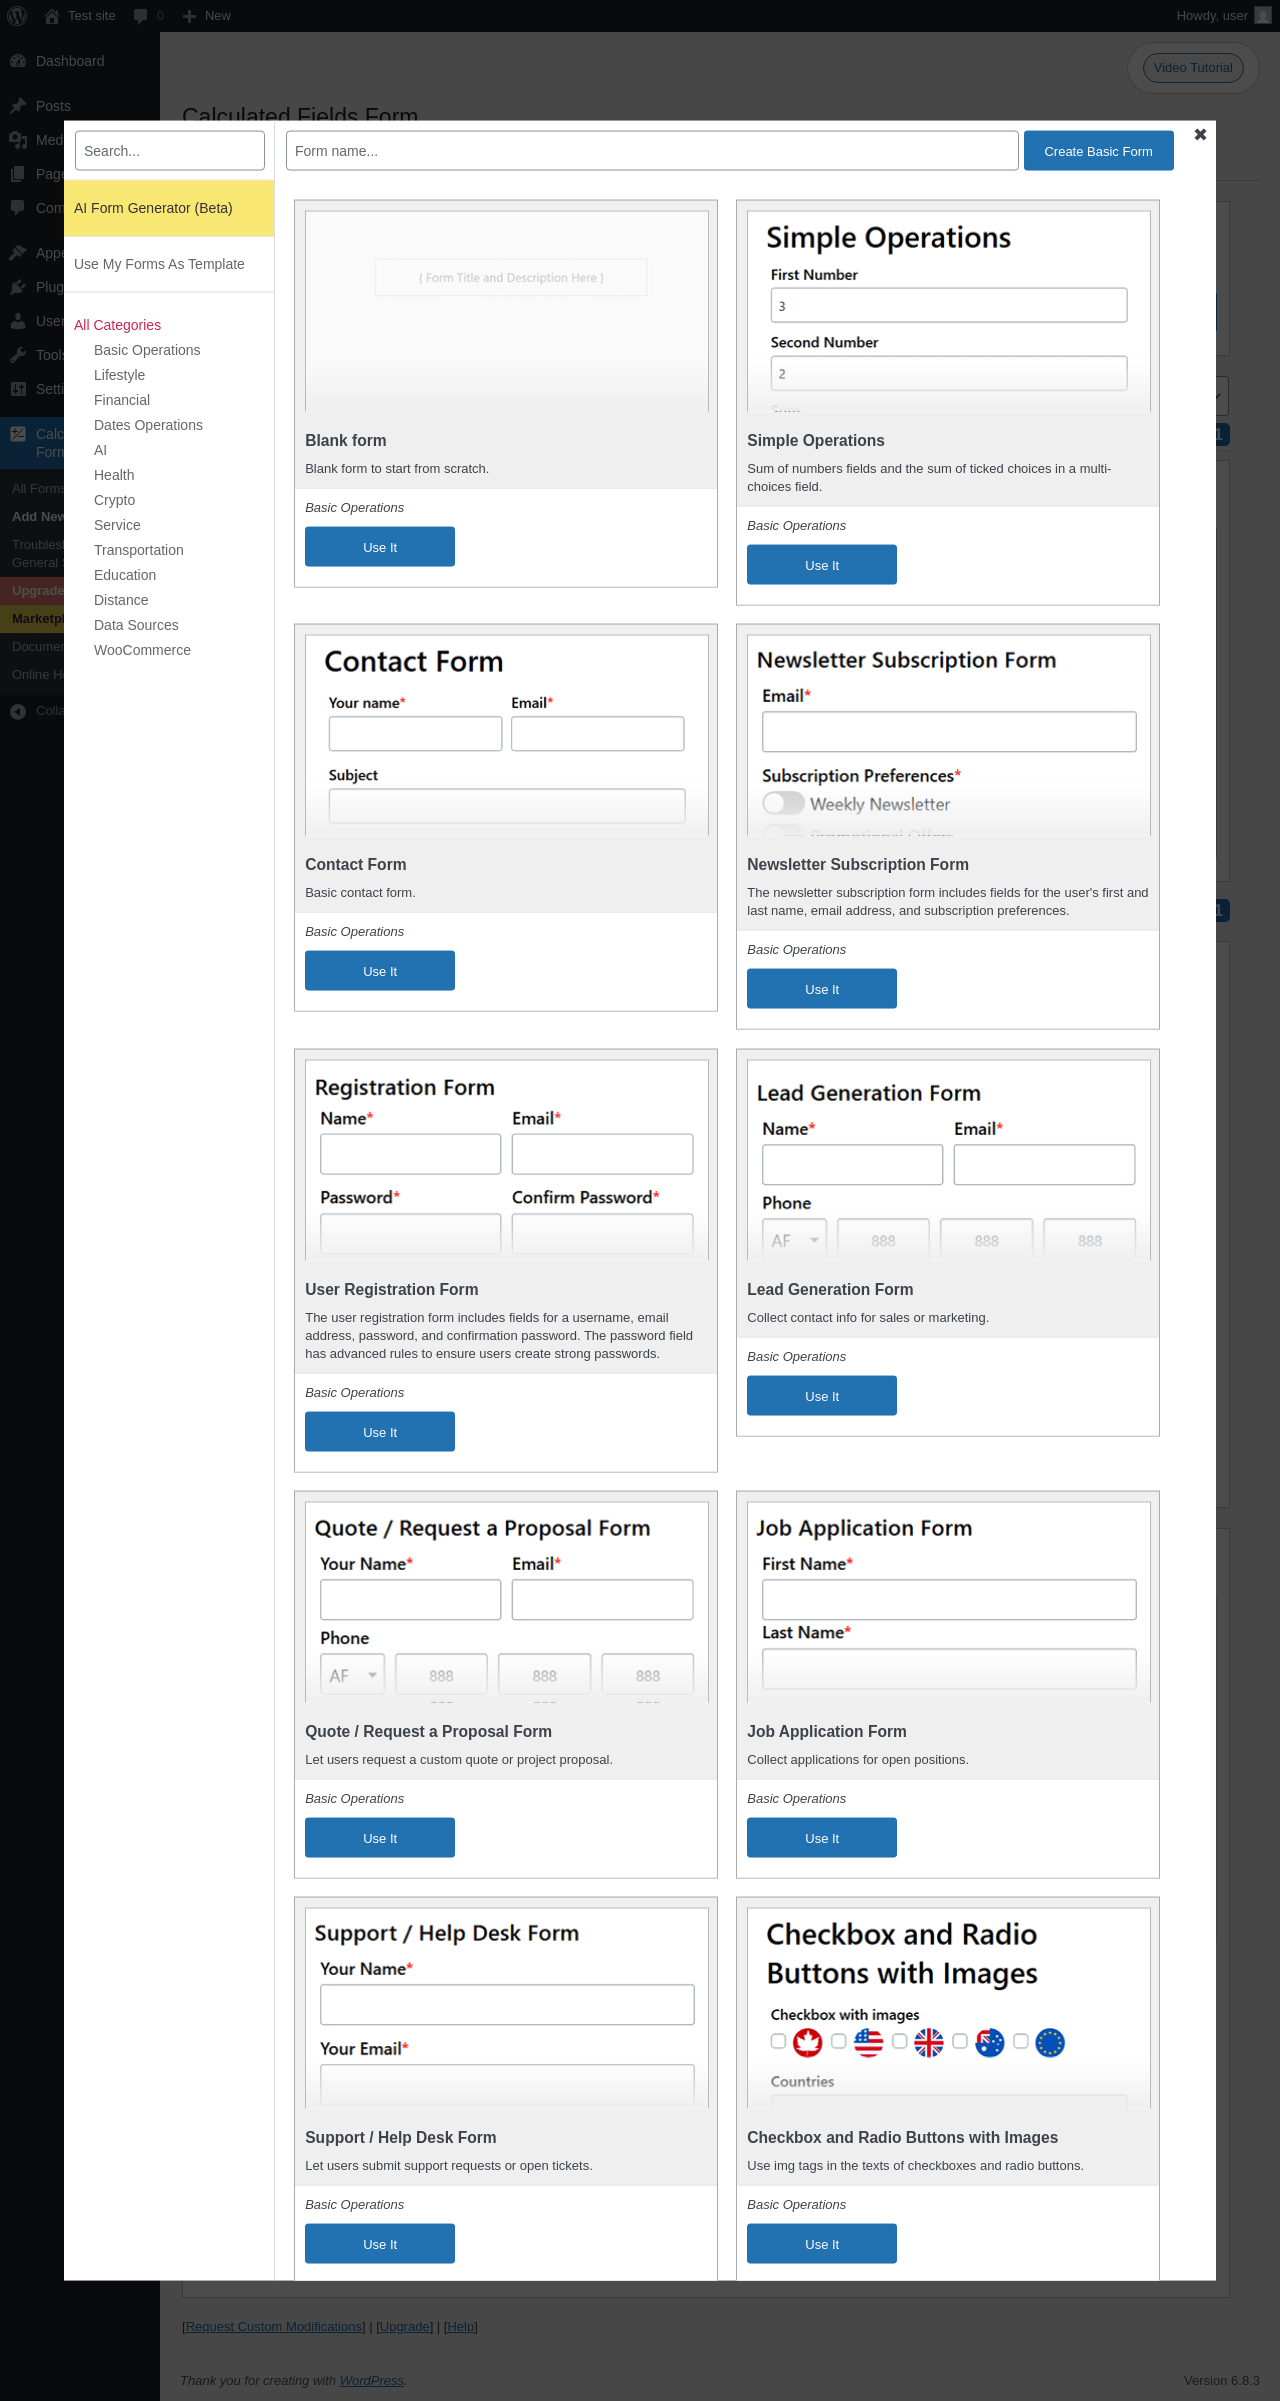Click the plus New icon in admin bar
This screenshot has height=2401, width=1280.
[x=189, y=16]
